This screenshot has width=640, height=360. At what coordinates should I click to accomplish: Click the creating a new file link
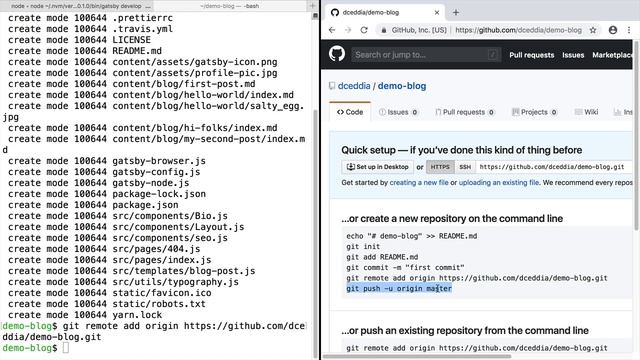coord(419,182)
